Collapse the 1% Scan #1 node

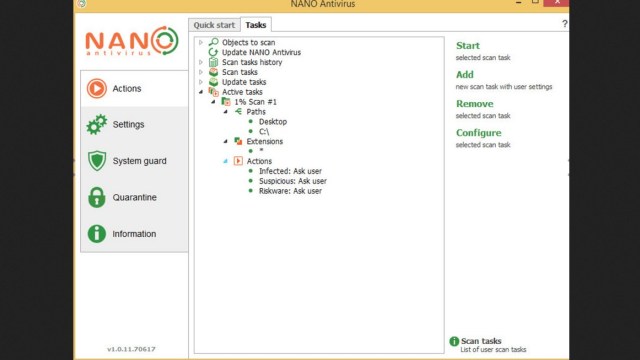(213, 102)
